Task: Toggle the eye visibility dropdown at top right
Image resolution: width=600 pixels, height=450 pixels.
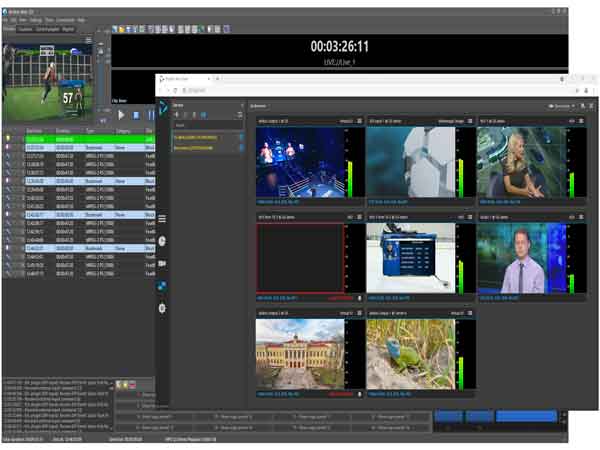Action: (561, 106)
